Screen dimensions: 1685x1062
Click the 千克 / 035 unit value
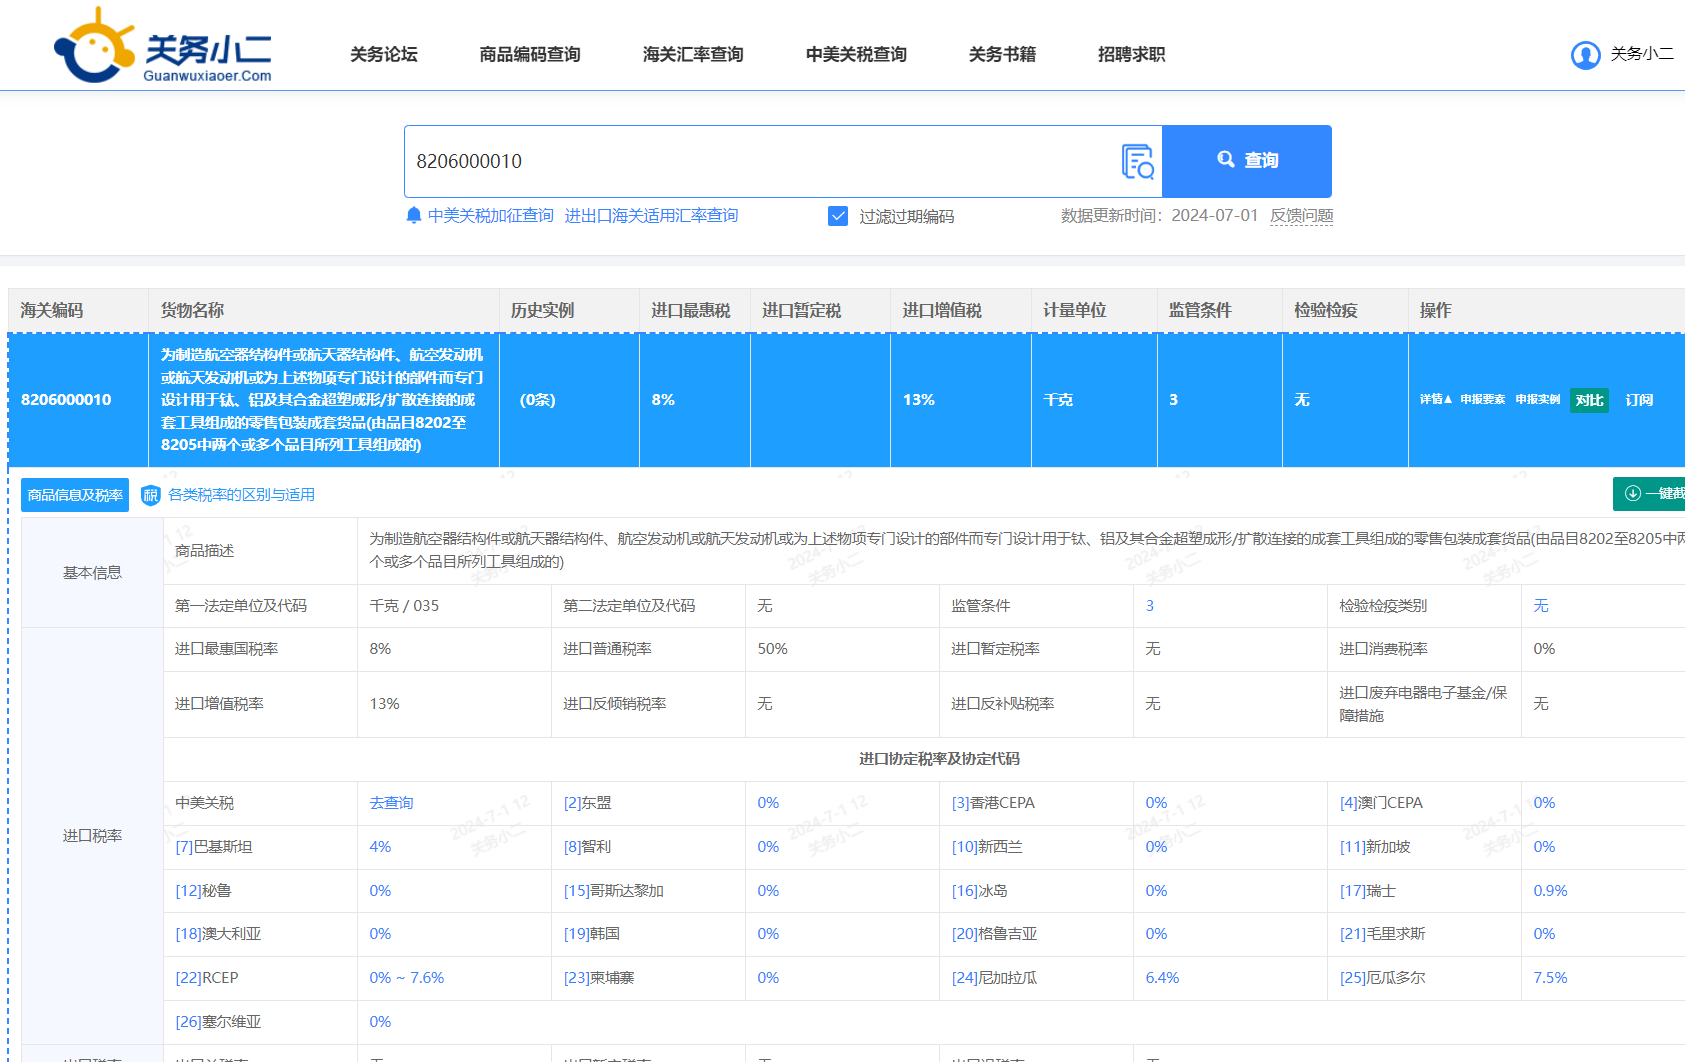click(x=404, y=606)
